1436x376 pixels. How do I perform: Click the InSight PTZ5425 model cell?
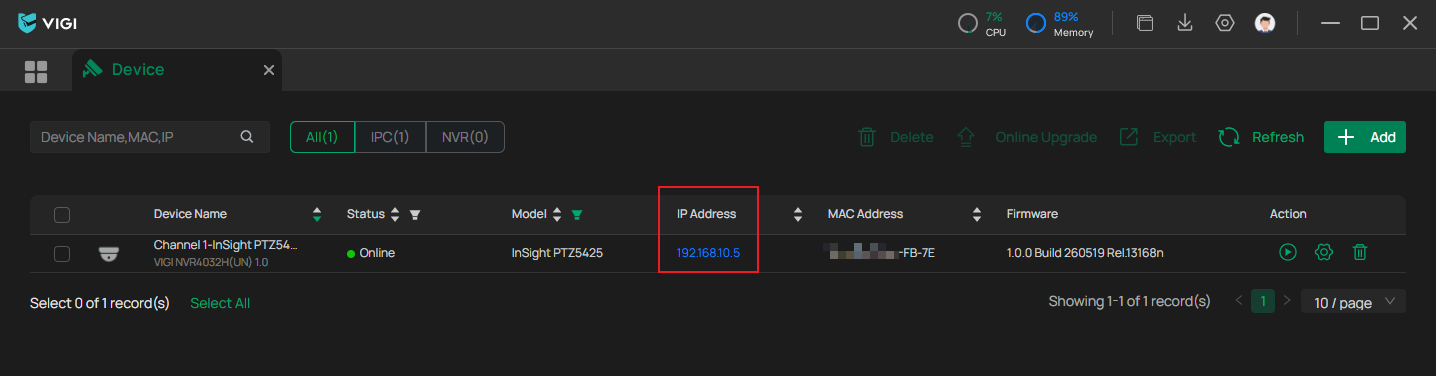click(x=557, y=253)
